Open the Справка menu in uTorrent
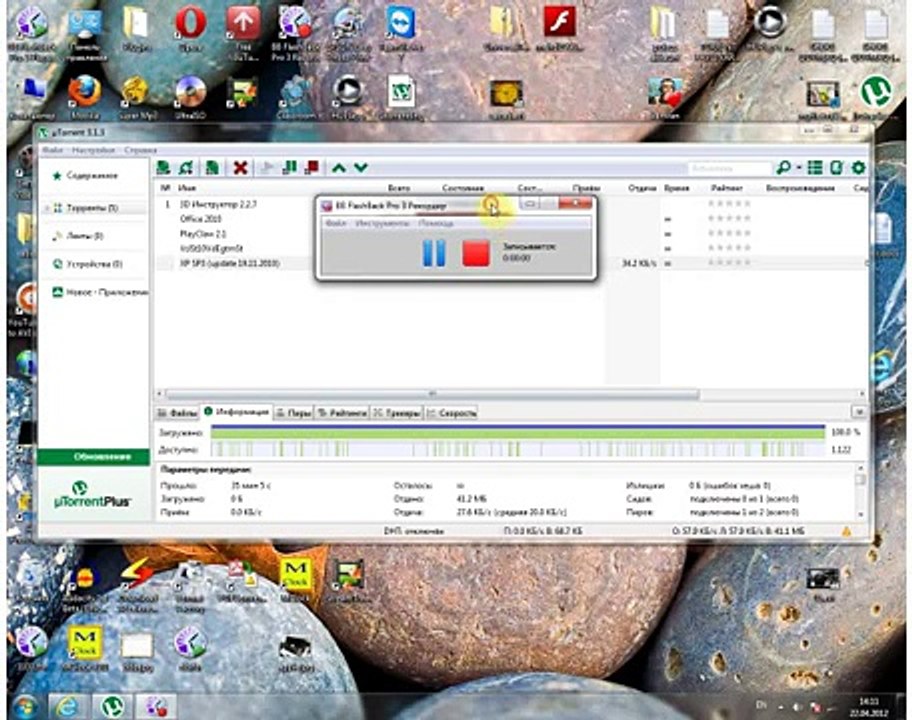The height and width of the screenshot is (720, 912). pyautogui.click(x=141, y=150)
